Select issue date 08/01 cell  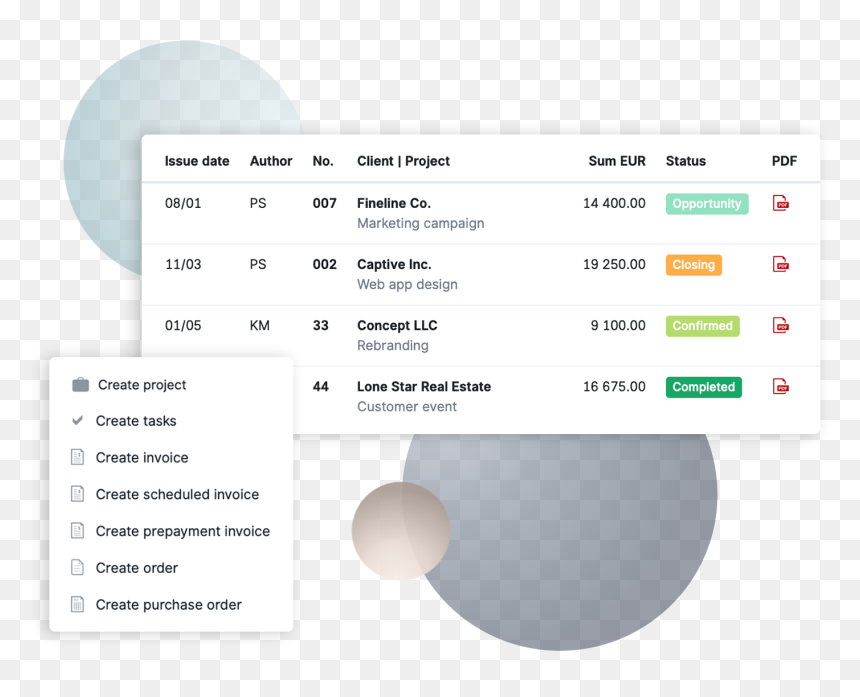click(x=183, y=203)
